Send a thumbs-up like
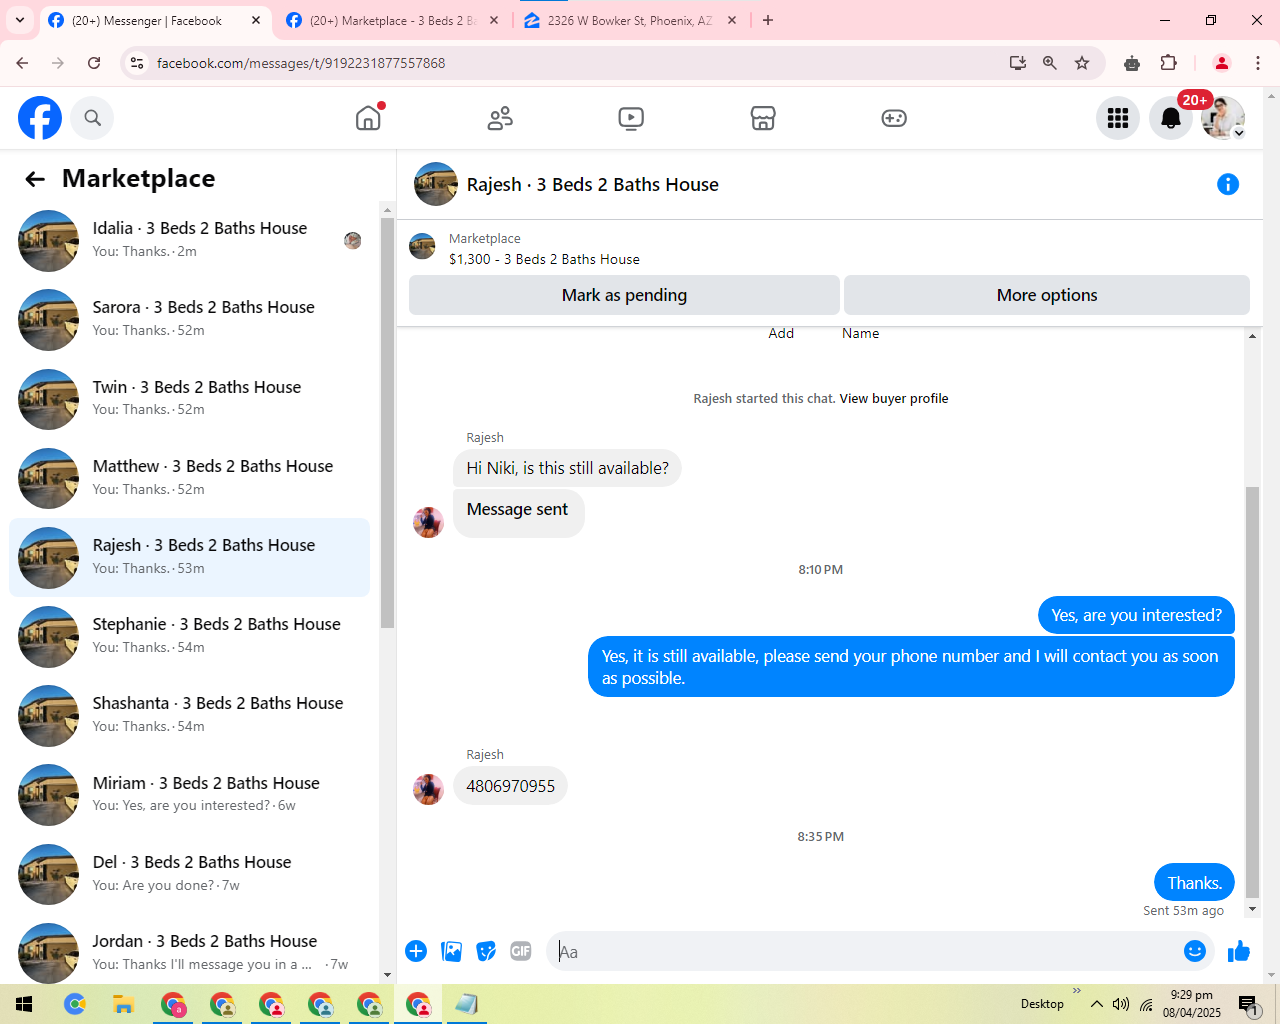1280x1024 pixels. (x=1239, y=951)
